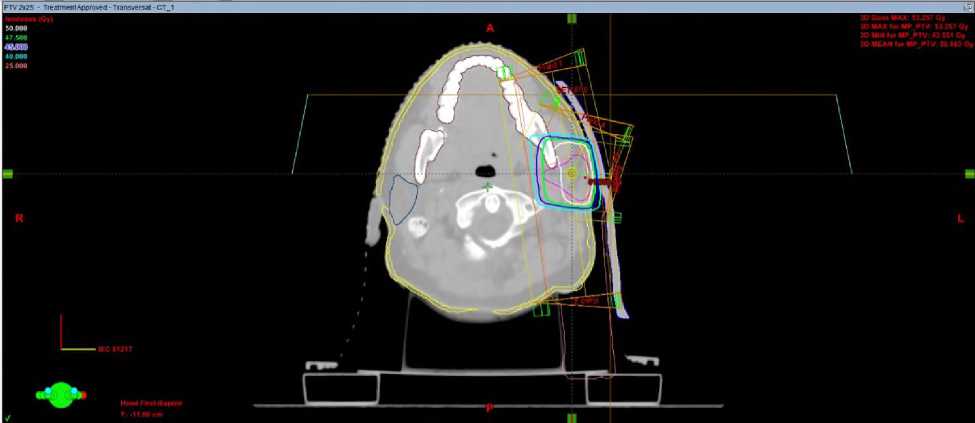Select the dark blue structure contour on the patient's right neck
This screenshot has height=423, width=975.
(403, 199)
